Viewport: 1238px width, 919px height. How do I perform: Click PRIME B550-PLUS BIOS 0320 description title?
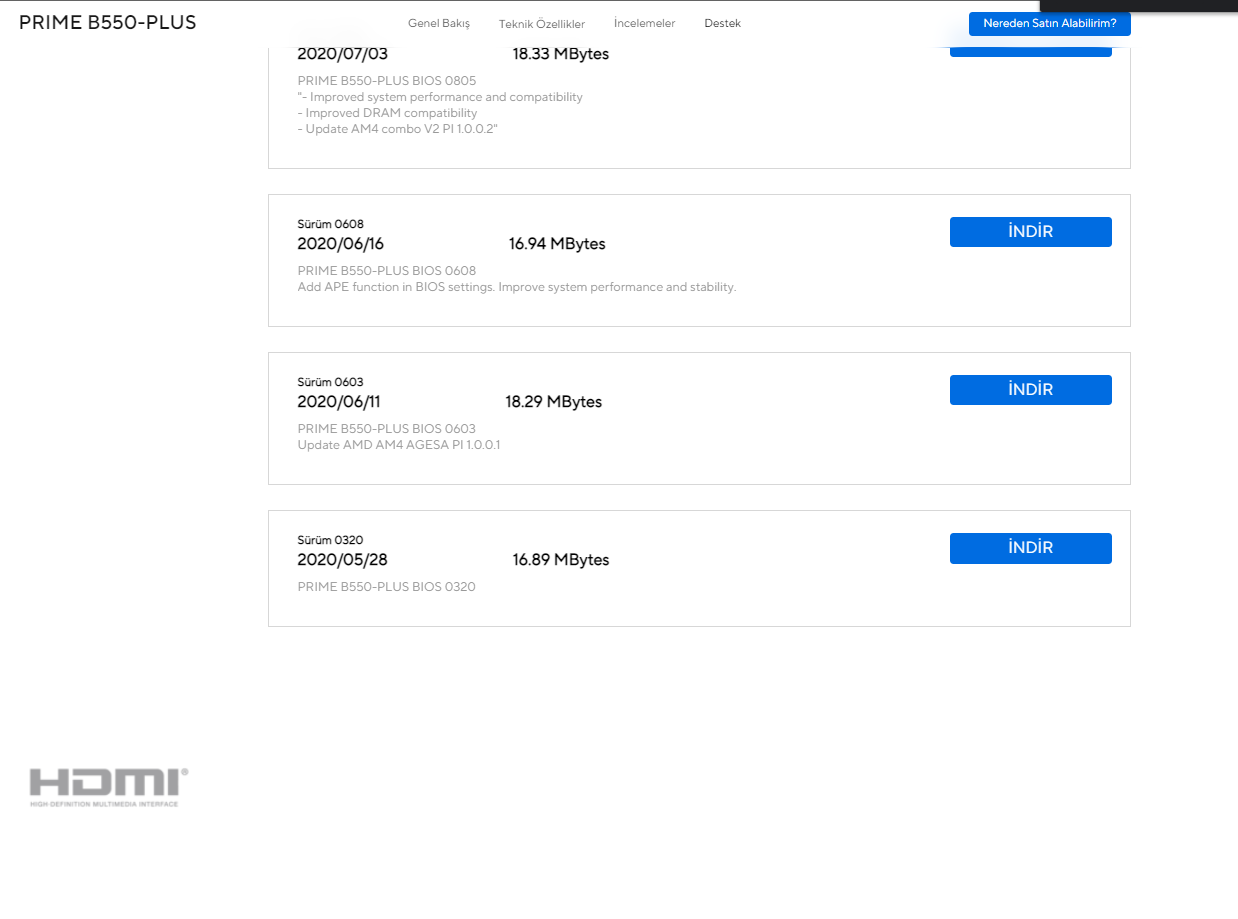click(387, 587)
